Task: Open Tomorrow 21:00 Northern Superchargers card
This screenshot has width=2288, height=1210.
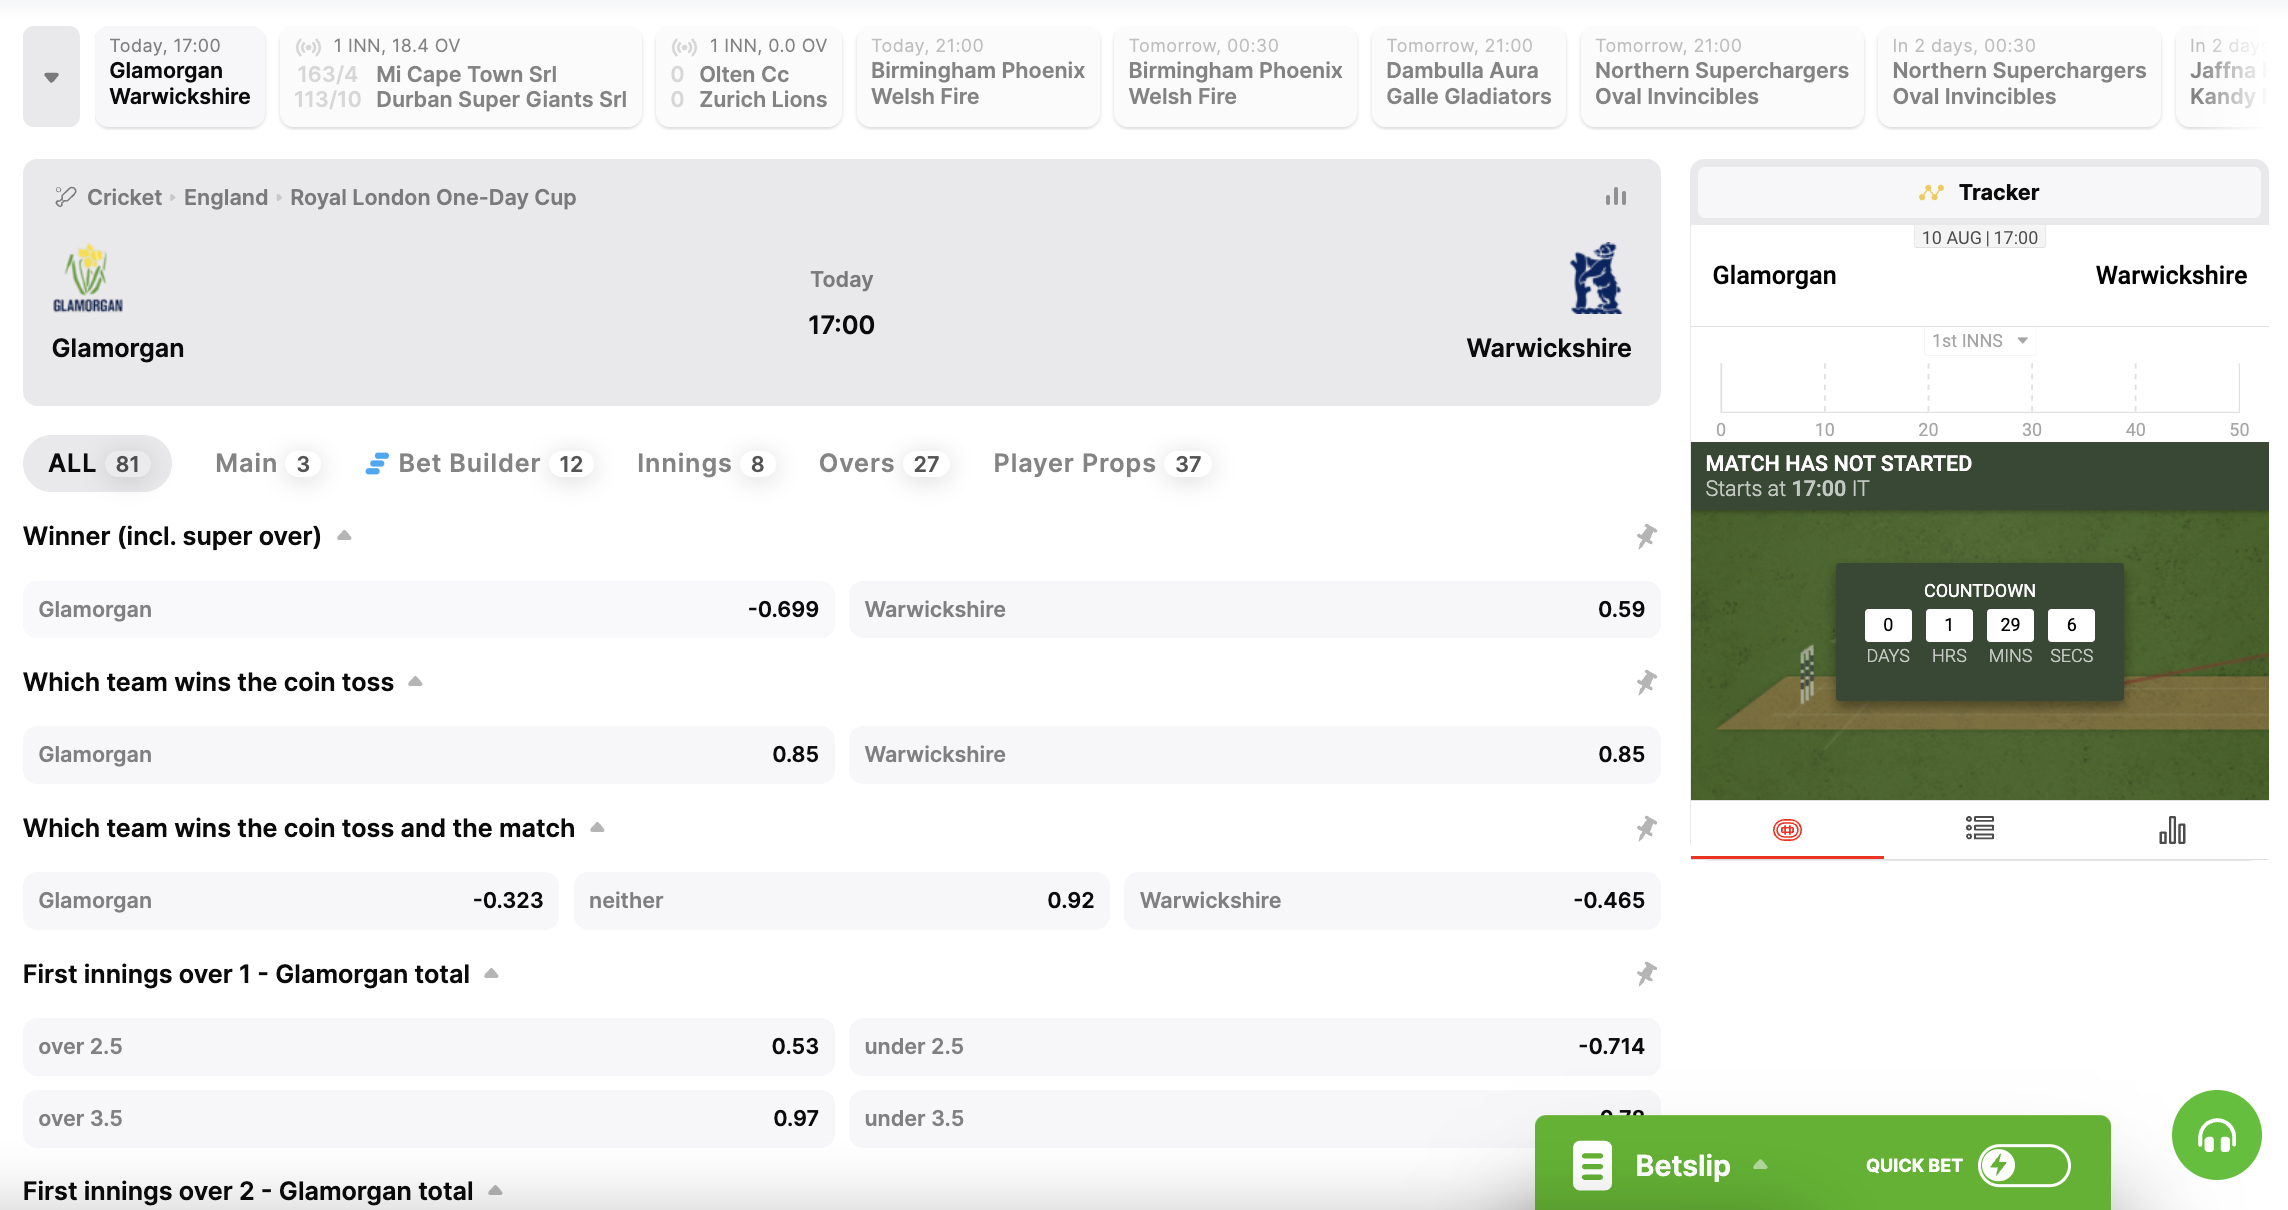Action: point(1722,77)
